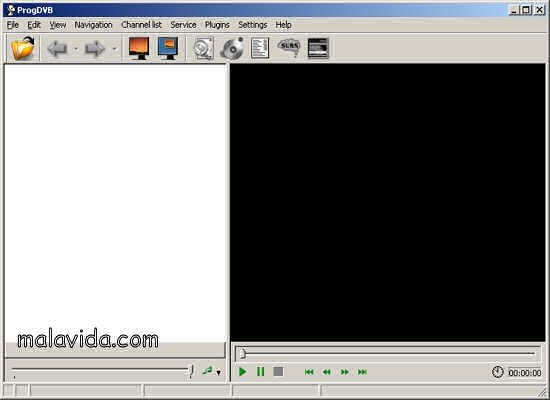Click the blue picture-in-picture monitor icon
550x400 pixels.
coord(168,48)
